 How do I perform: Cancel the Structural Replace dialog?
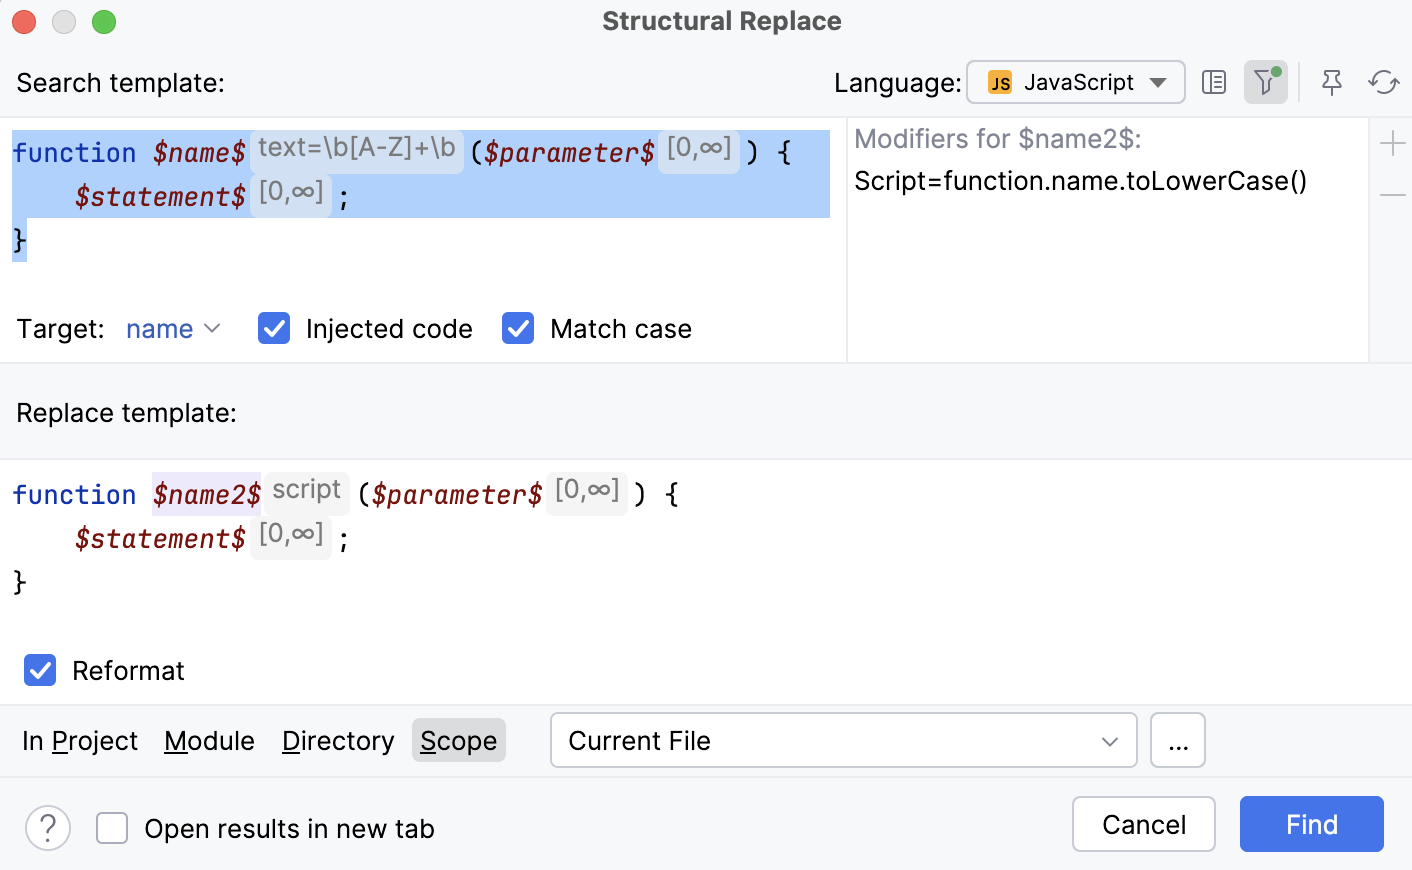tap(1143, 824)
